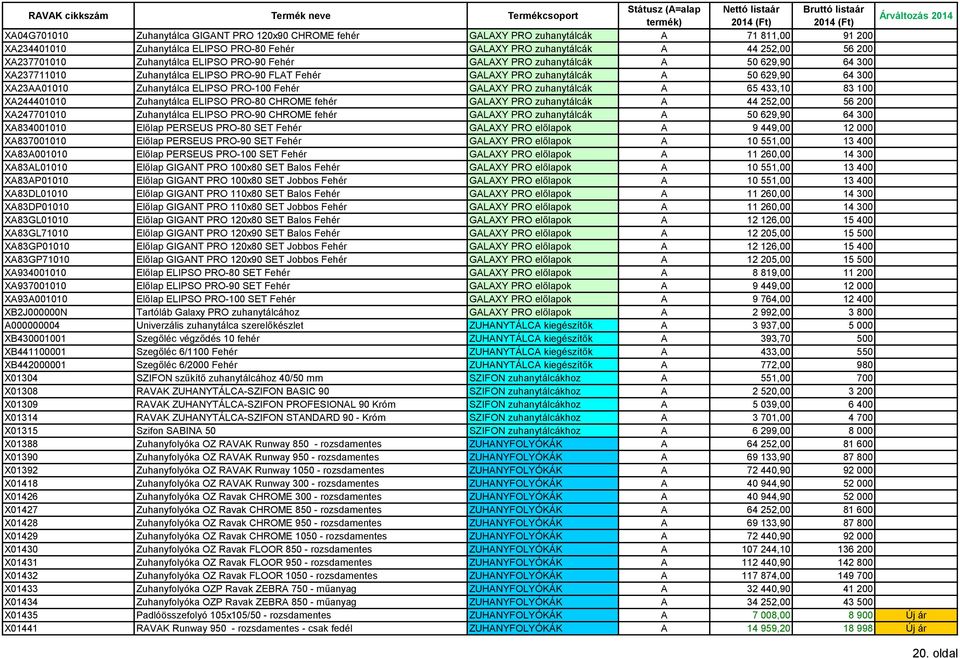This screenshot has height=658, width=960.
Task: Select cell with code XA237711010
Action: 68,75
